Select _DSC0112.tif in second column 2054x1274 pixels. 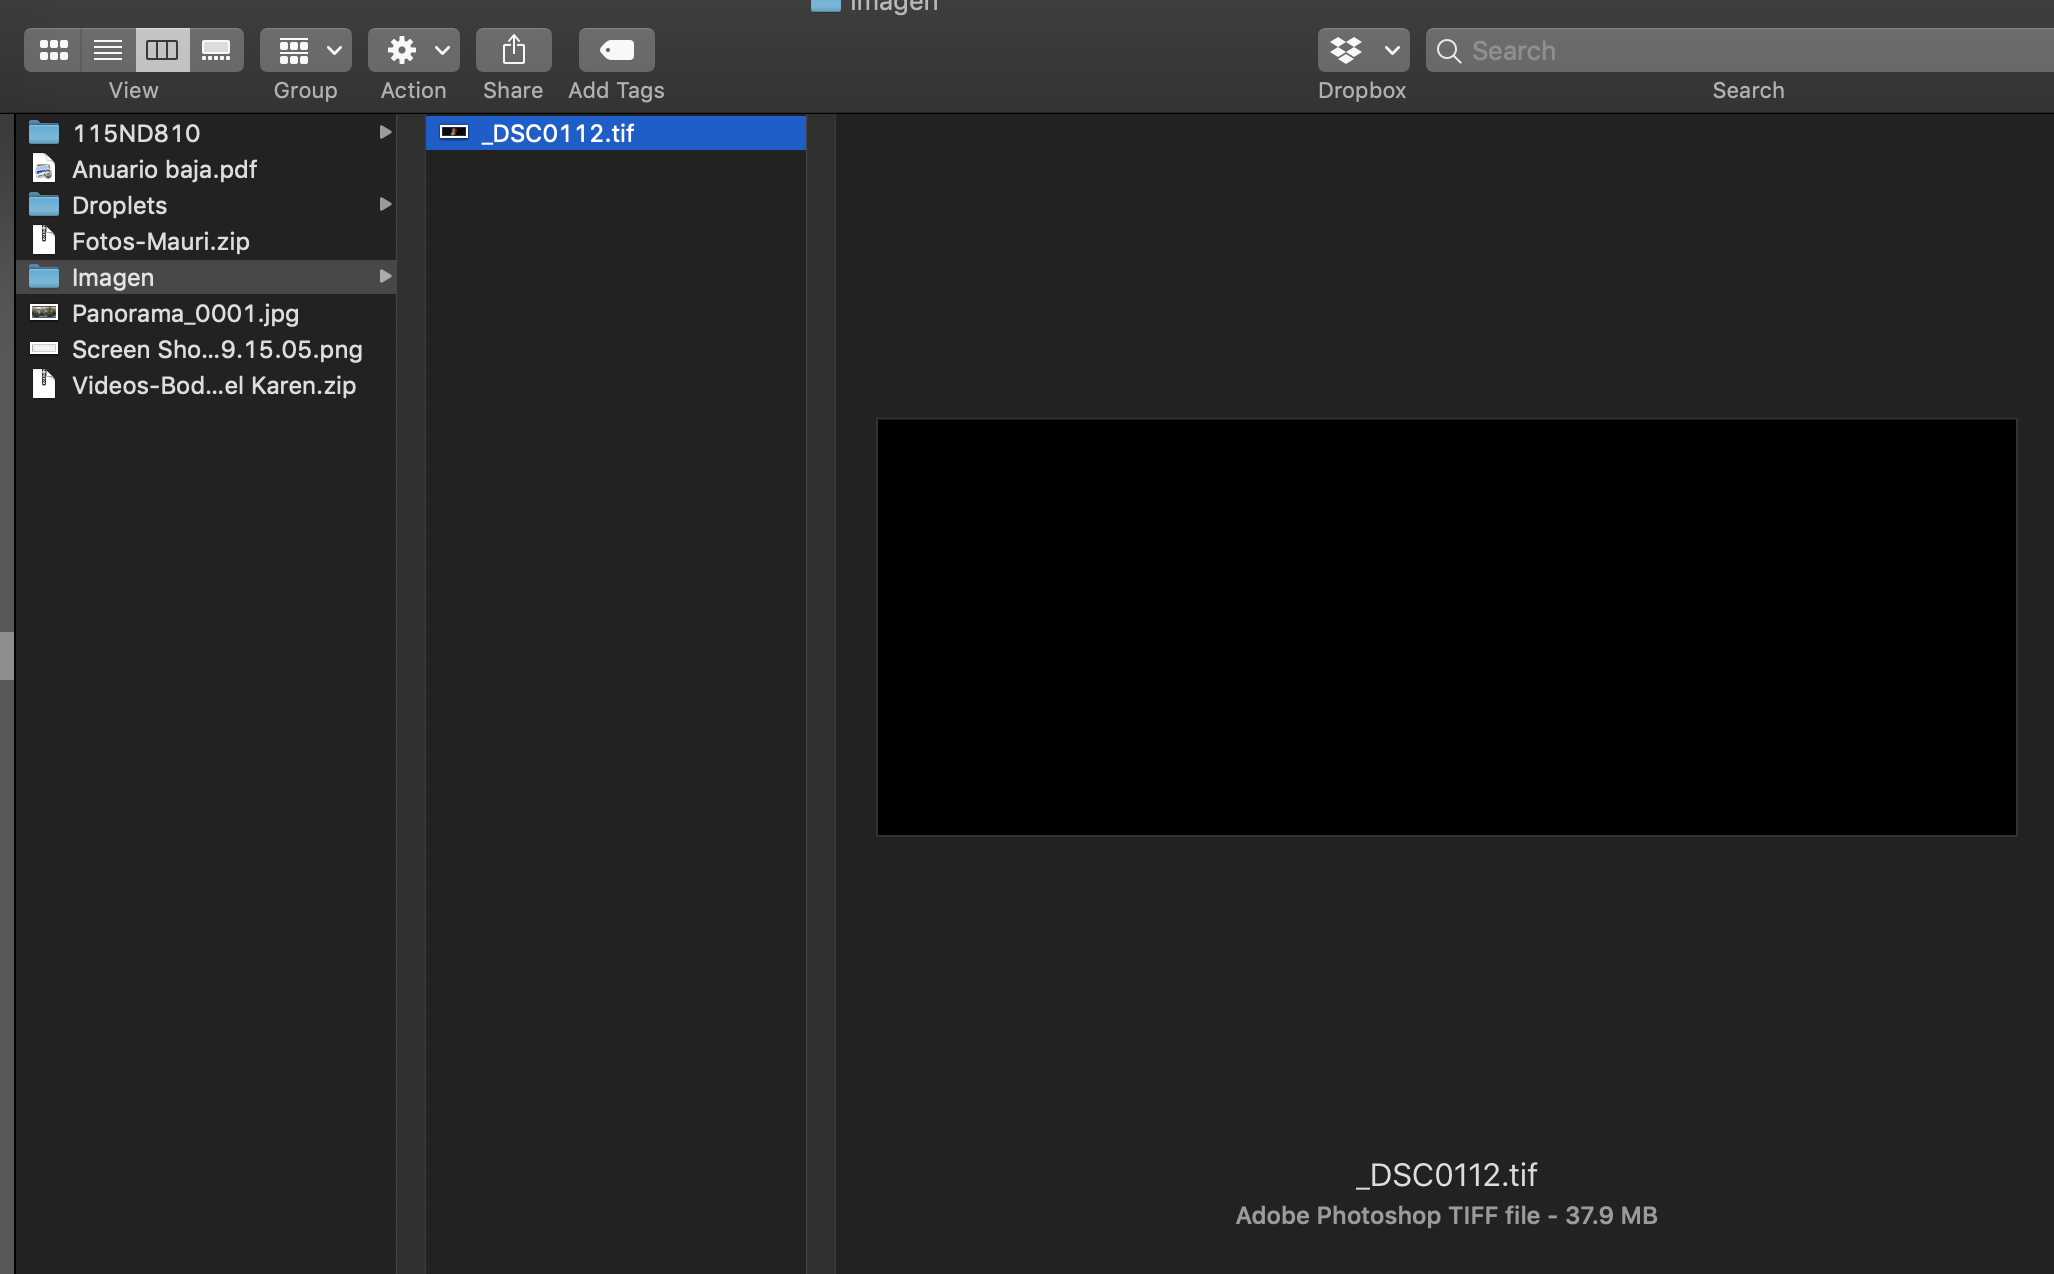[557, 133]
